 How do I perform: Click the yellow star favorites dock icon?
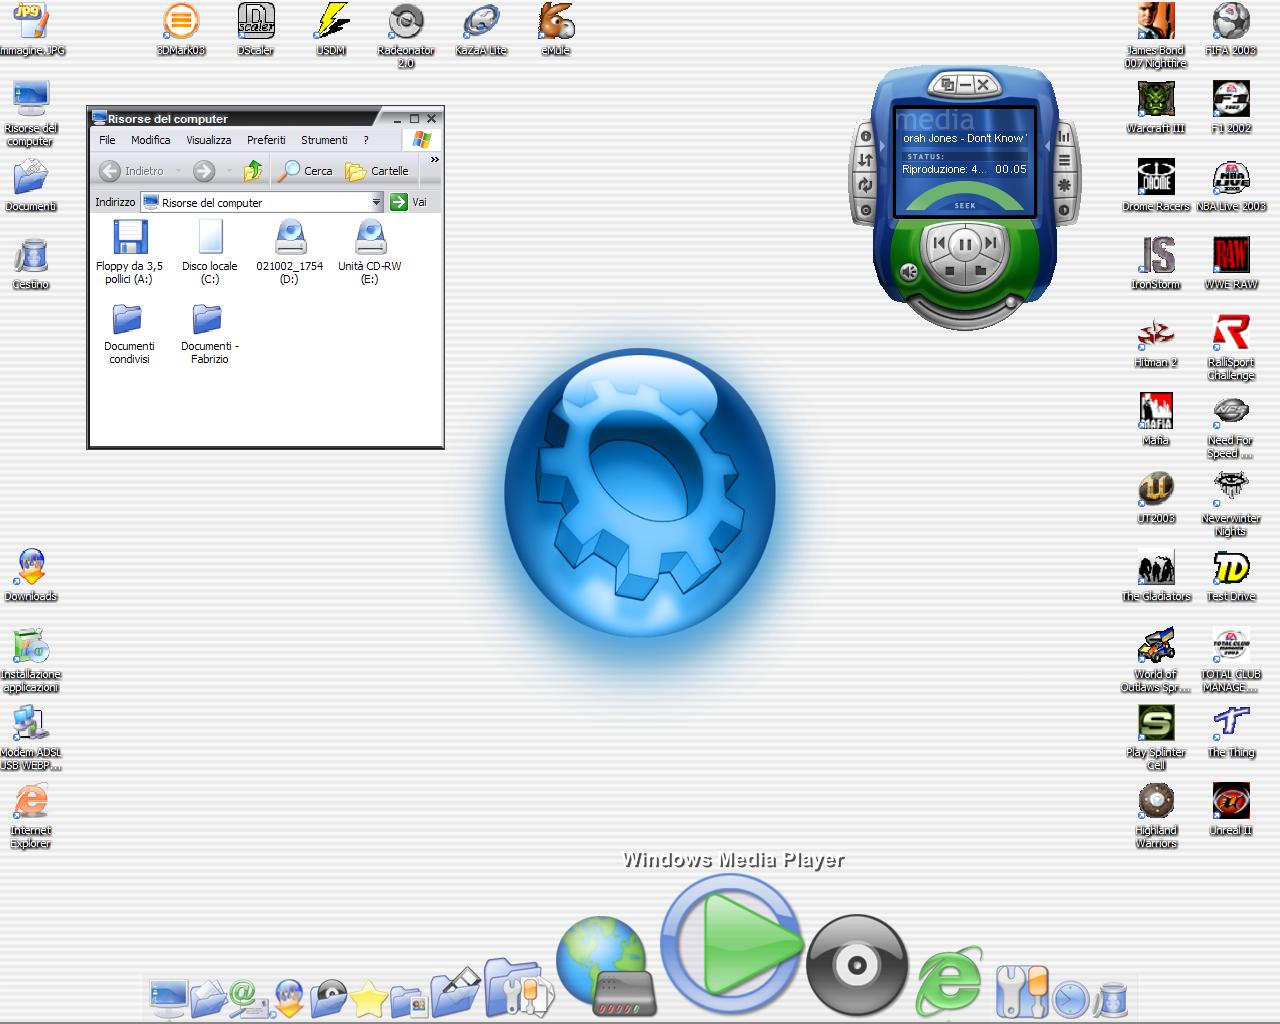[x=369, y=998]
